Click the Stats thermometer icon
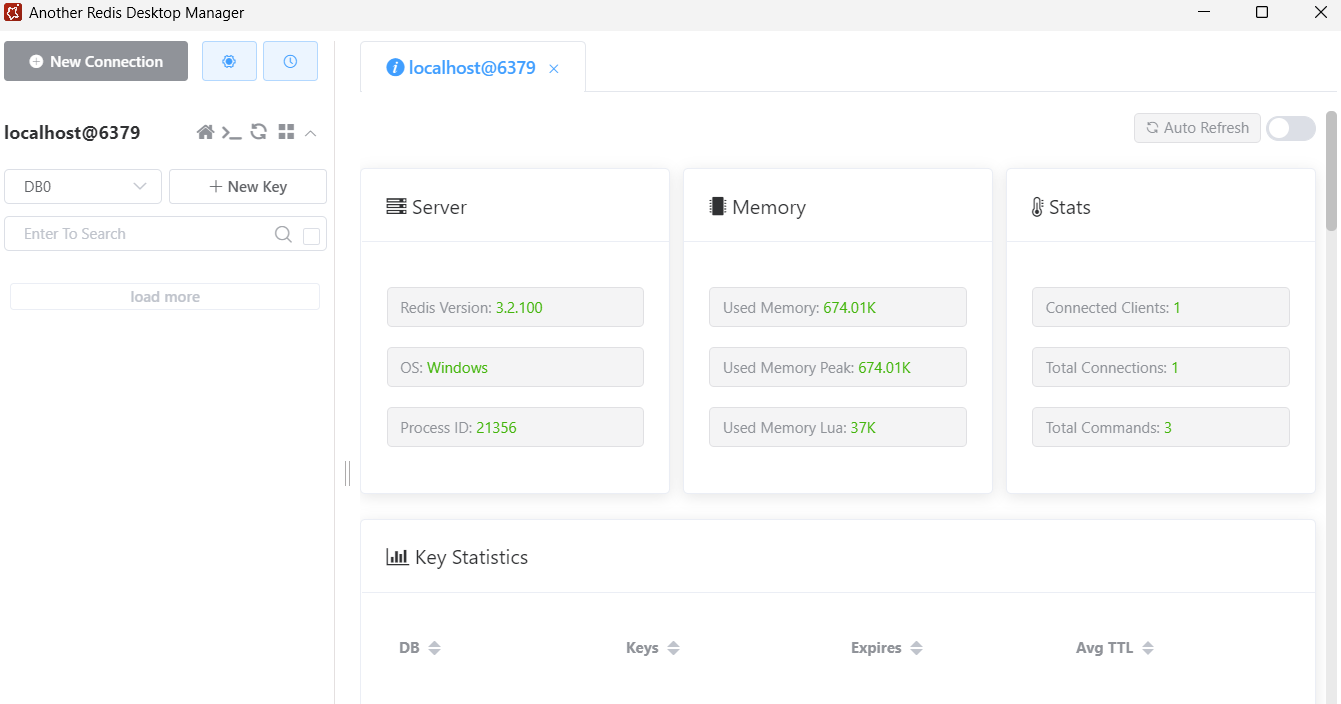 point(1037,207)
